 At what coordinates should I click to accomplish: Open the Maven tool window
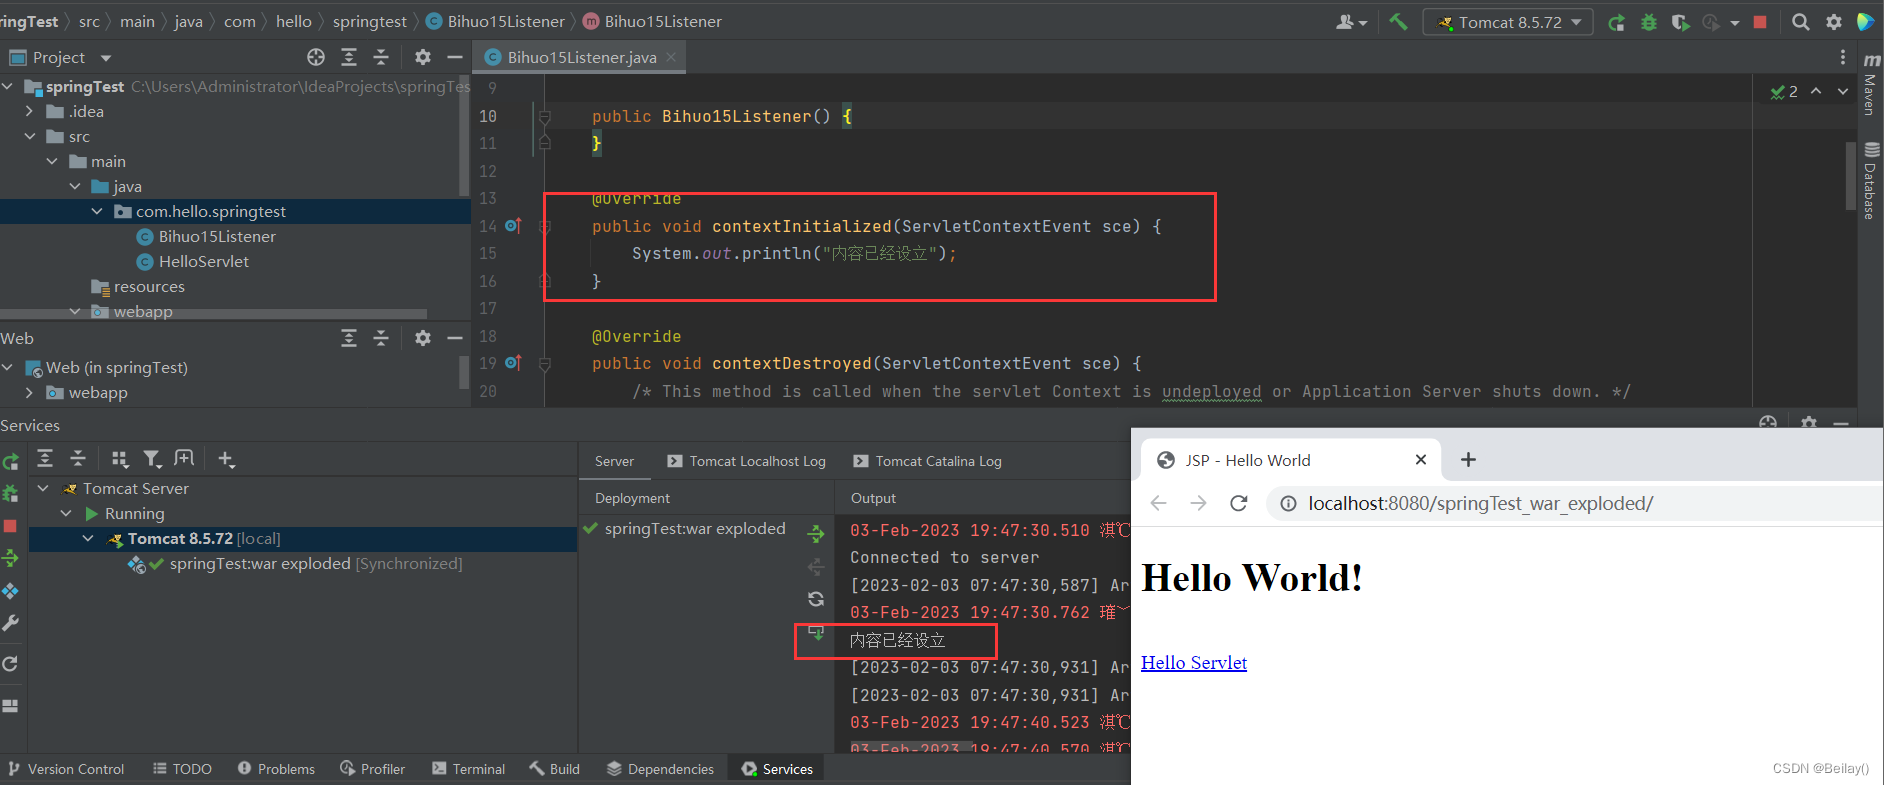click(x=1870, y=85)
